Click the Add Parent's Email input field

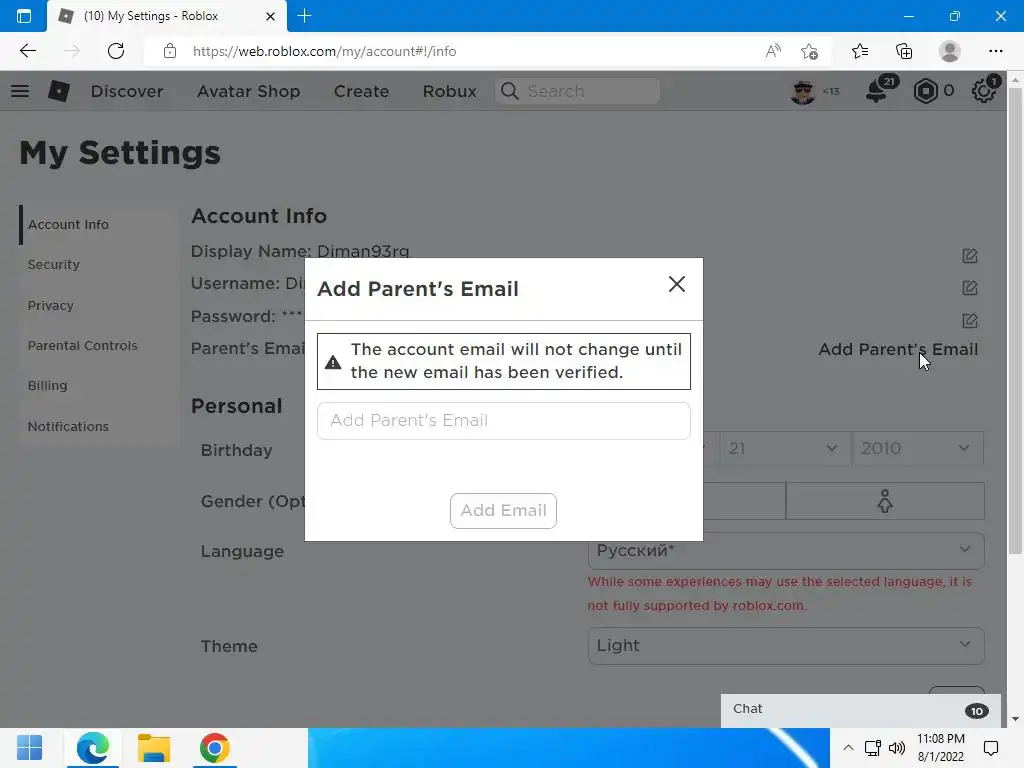[x=504, y=421]
